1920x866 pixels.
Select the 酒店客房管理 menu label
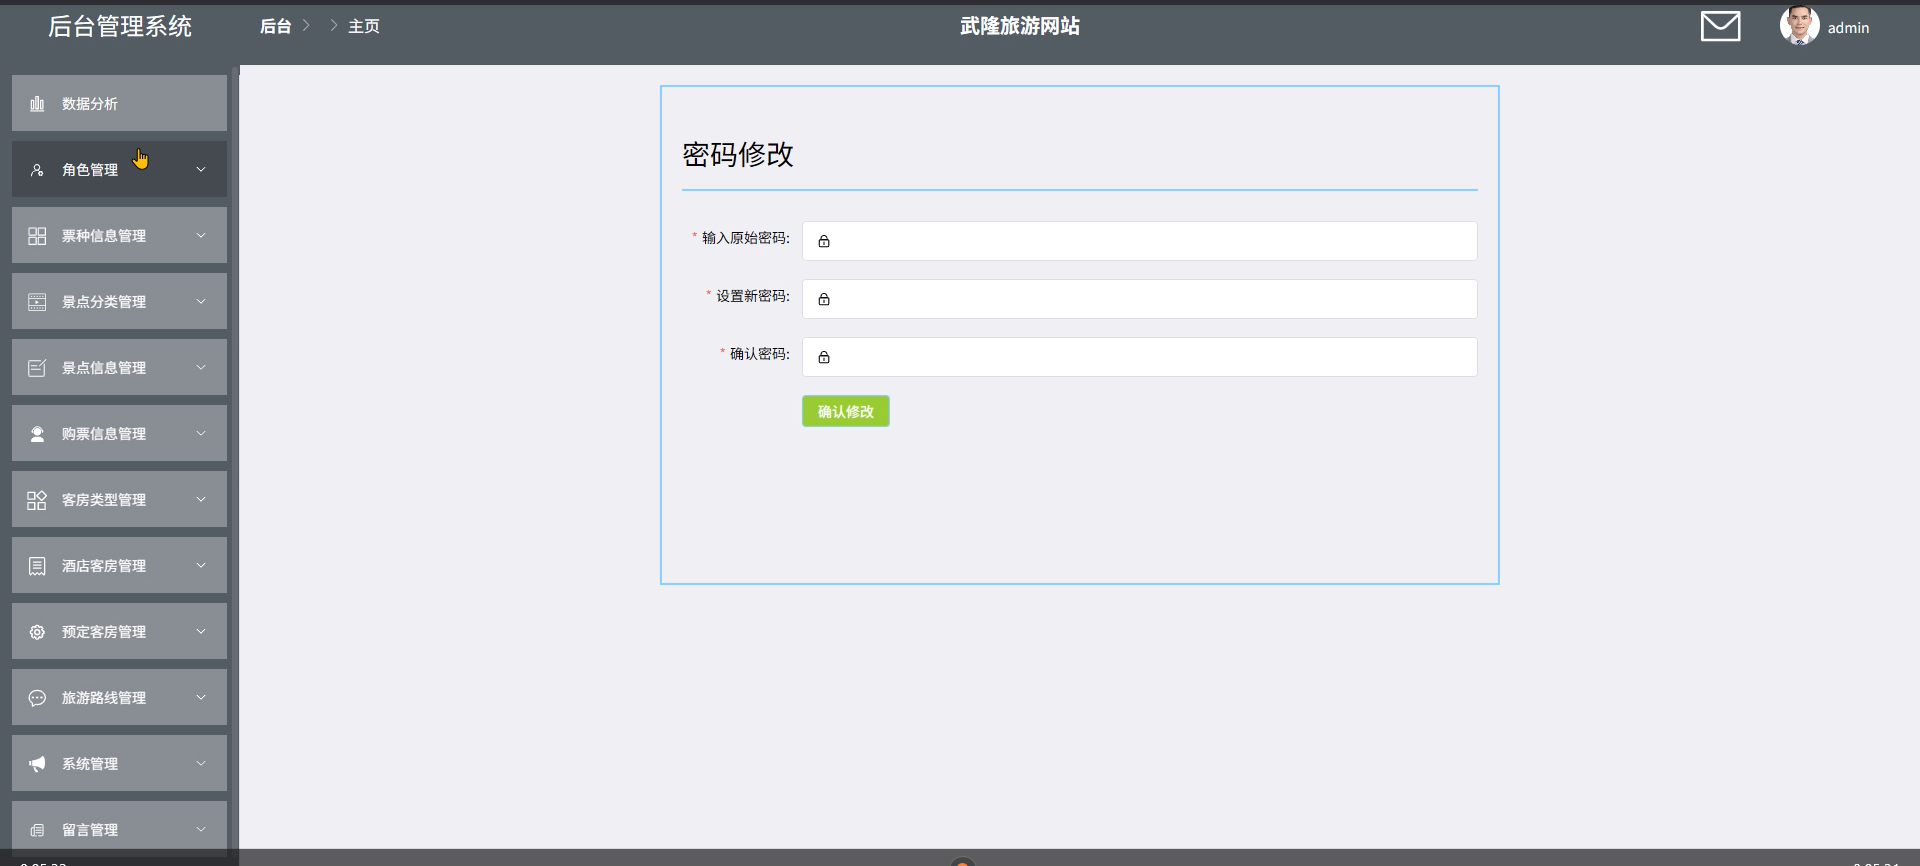pyautogui.click(x=104, y=566)
